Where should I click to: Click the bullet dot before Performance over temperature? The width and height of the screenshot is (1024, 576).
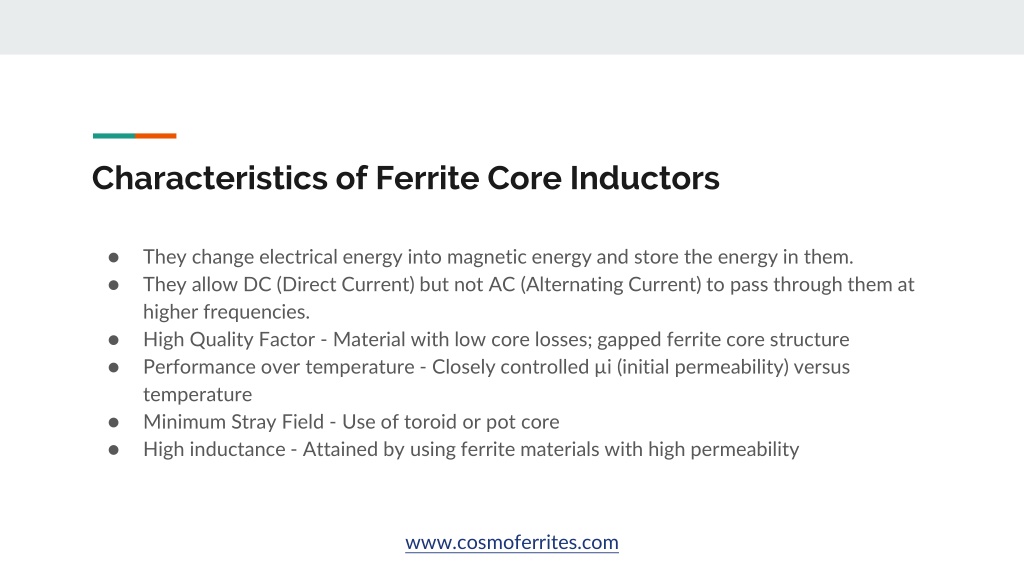pos(114,368)
